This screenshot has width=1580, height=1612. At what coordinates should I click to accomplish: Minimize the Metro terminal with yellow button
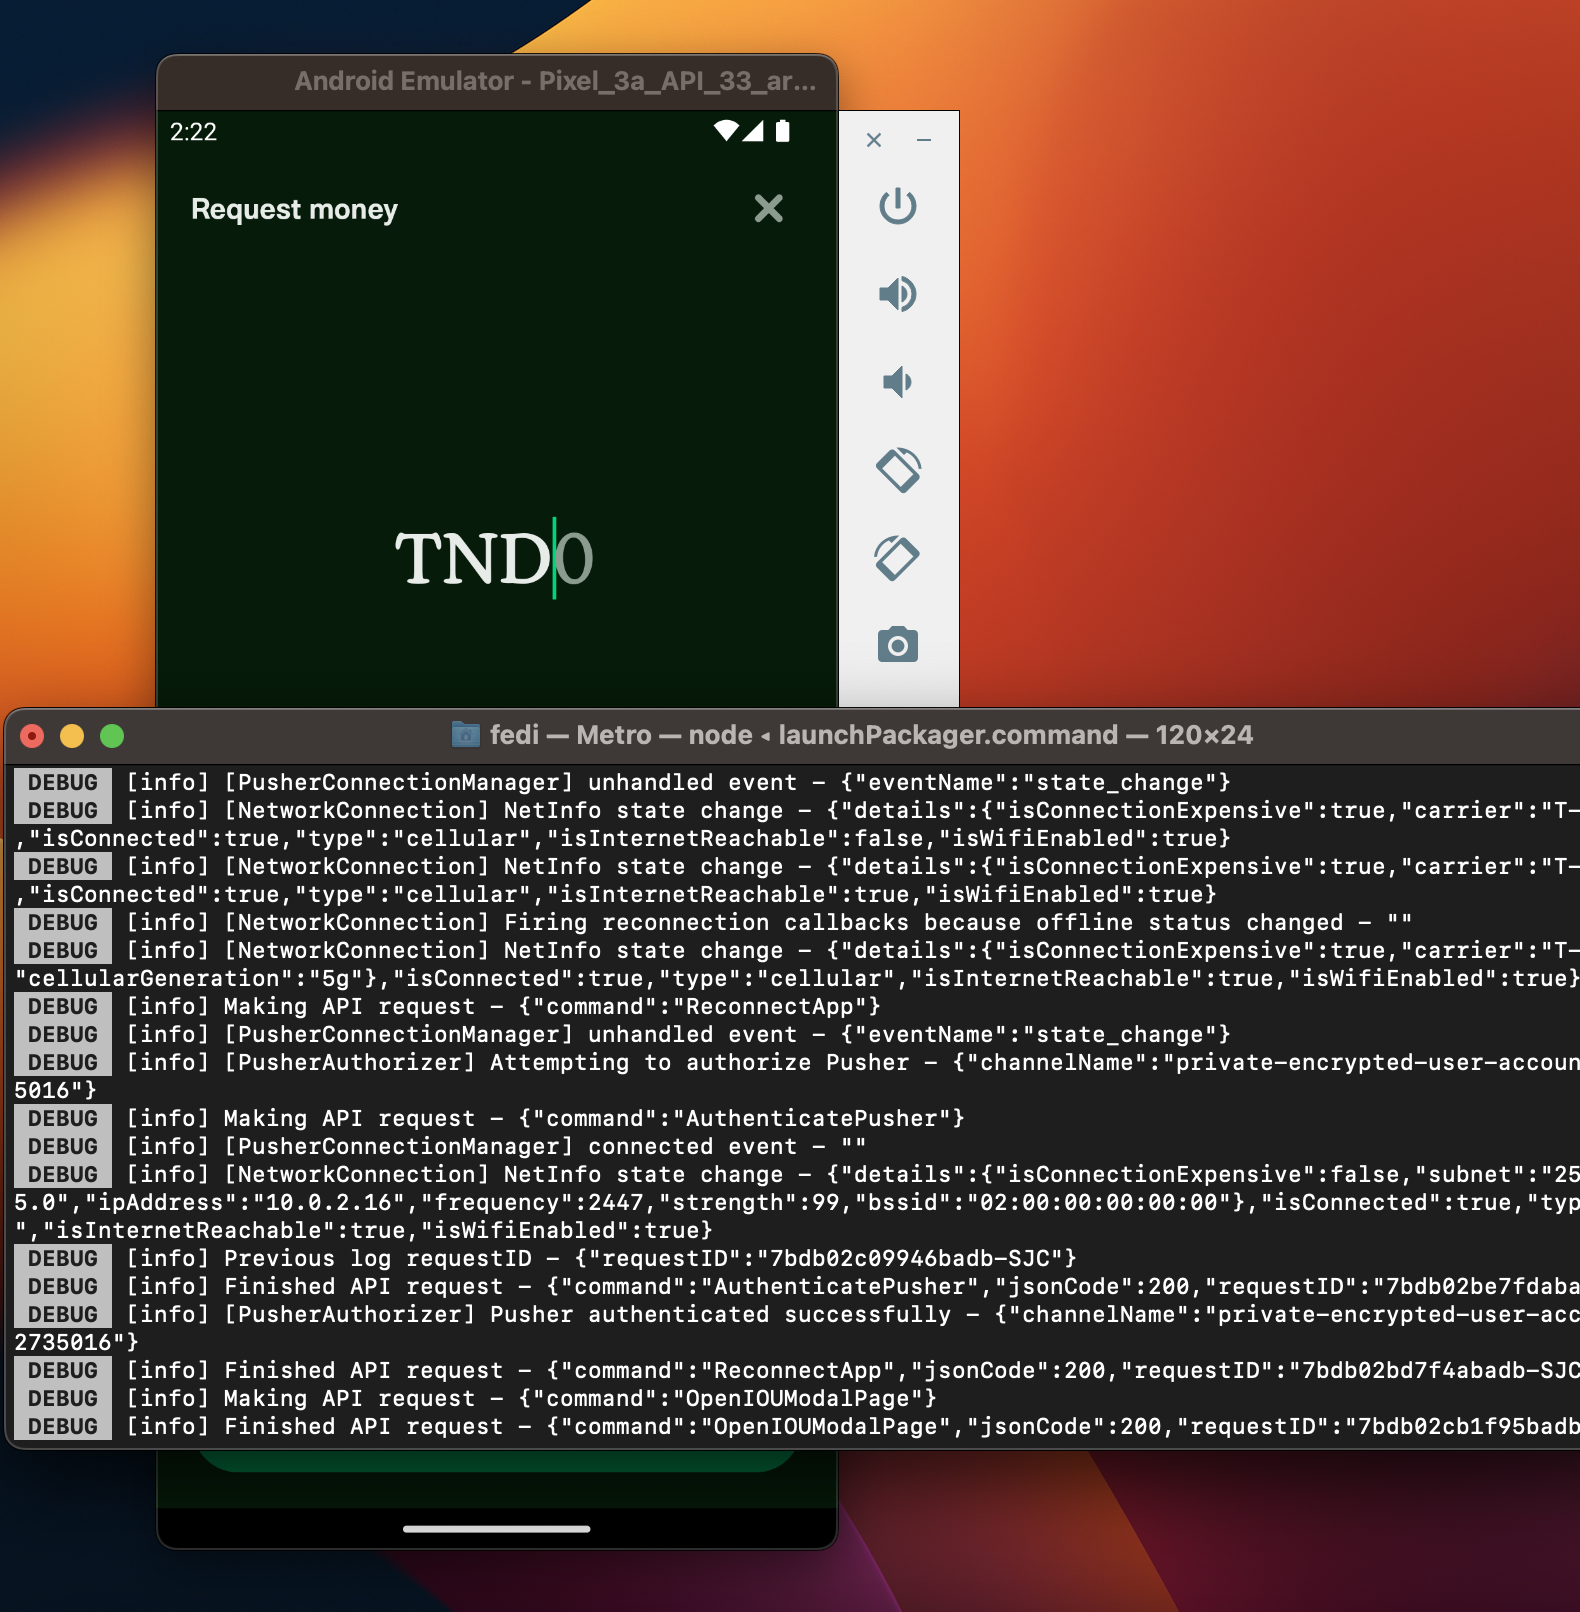[72, 736]
